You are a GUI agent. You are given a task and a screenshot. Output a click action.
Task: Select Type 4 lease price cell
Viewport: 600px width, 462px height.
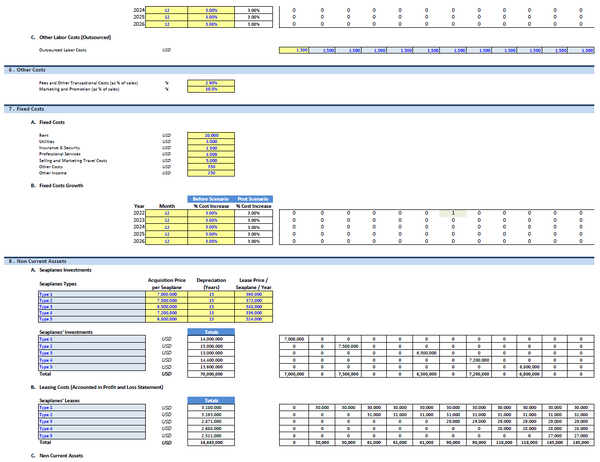pyautogui.click(x=253, y=313)
